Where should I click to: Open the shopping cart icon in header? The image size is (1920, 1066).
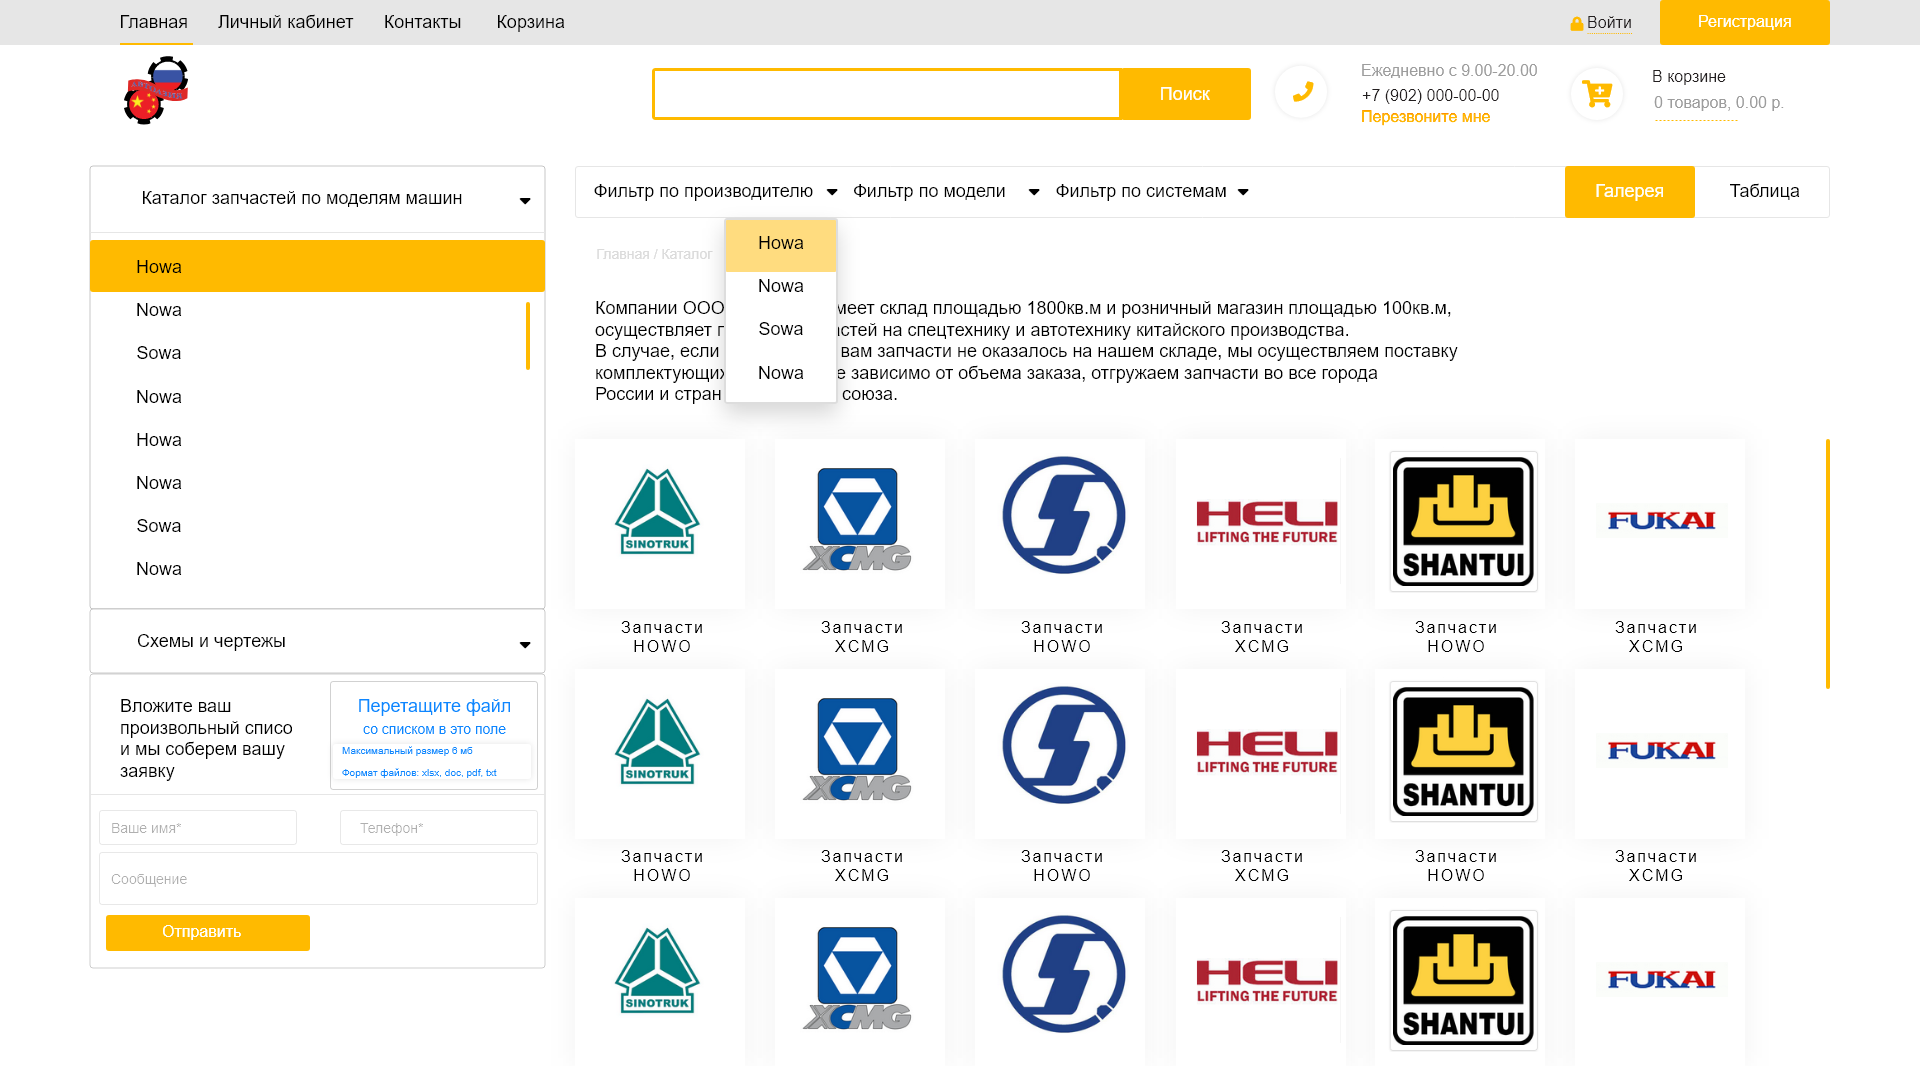click(x=1597, y=94)
